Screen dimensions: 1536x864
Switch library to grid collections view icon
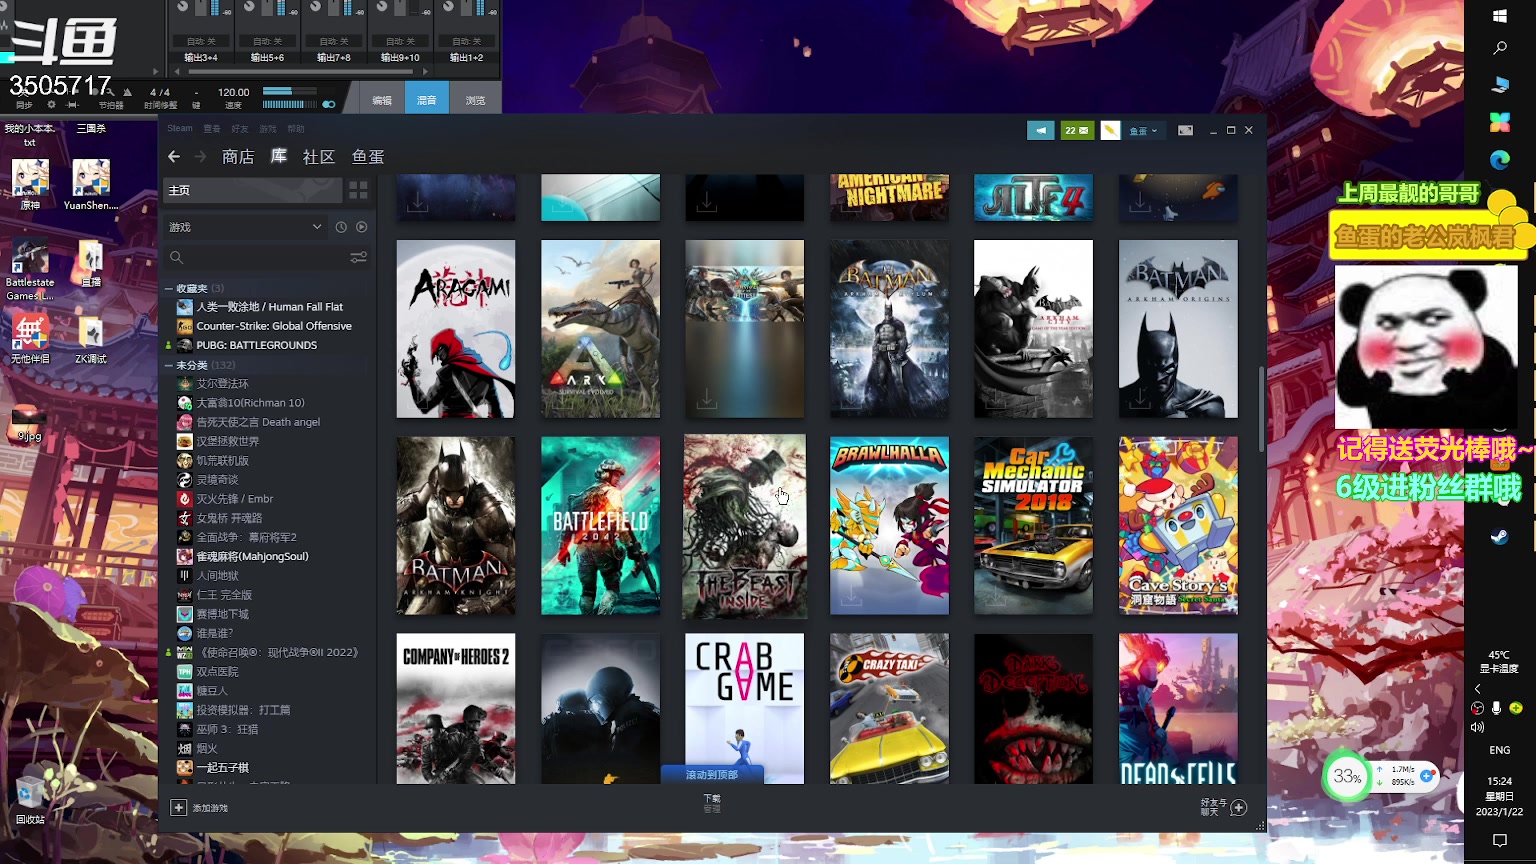tap(358, 190)
